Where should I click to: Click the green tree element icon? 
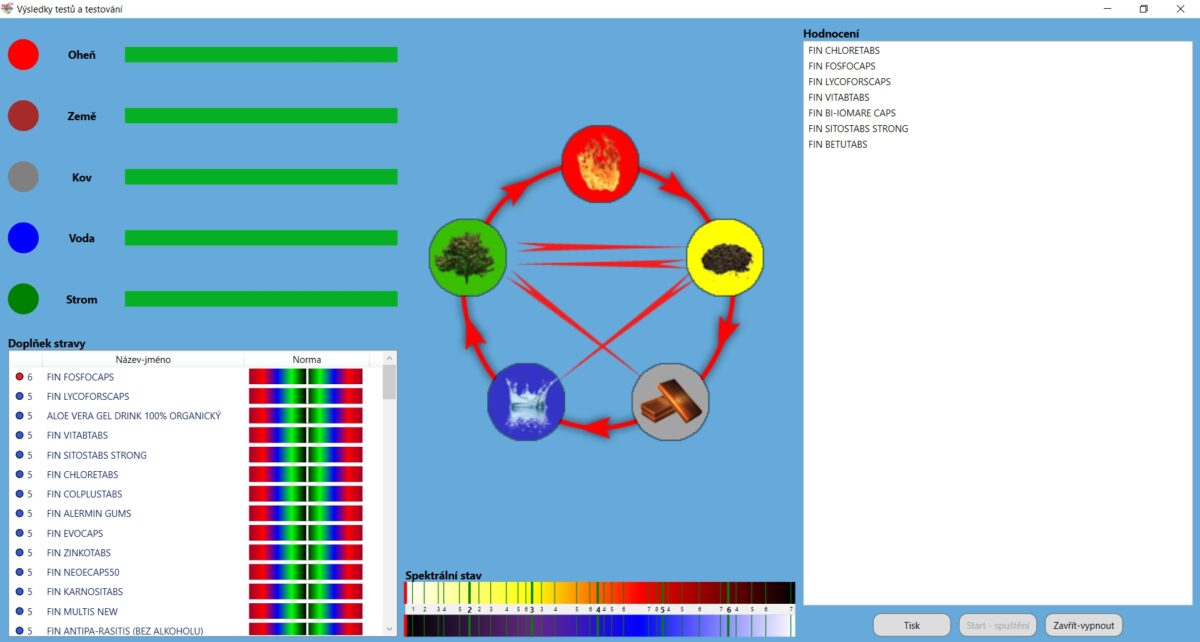(x=467, y=259)
